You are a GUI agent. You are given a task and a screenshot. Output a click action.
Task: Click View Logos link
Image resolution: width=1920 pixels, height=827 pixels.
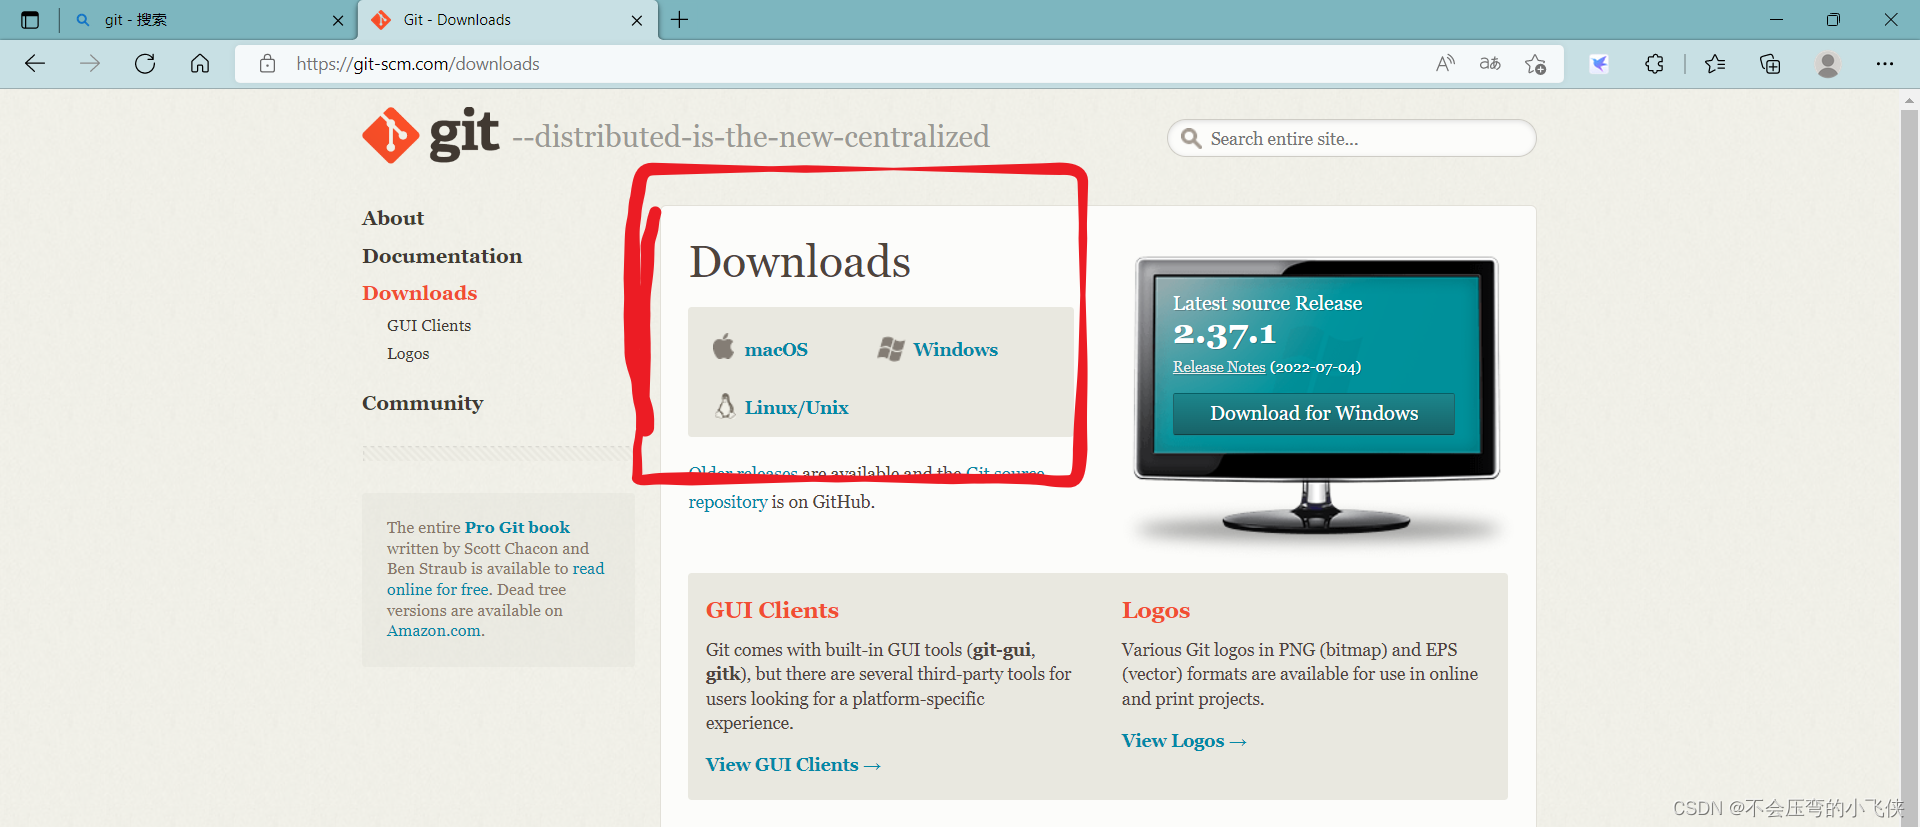pyautogui.click(x=1184, y=741)
